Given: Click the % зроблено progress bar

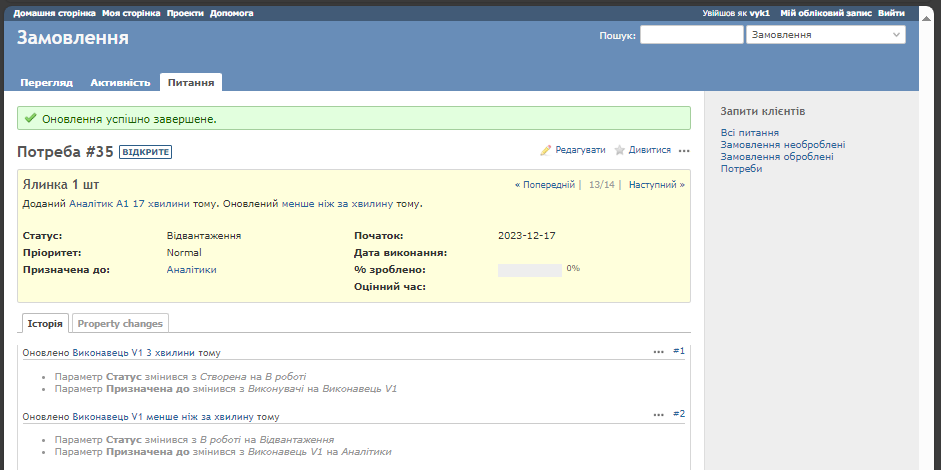Looking at the screenshot, I should click(530, 270).
